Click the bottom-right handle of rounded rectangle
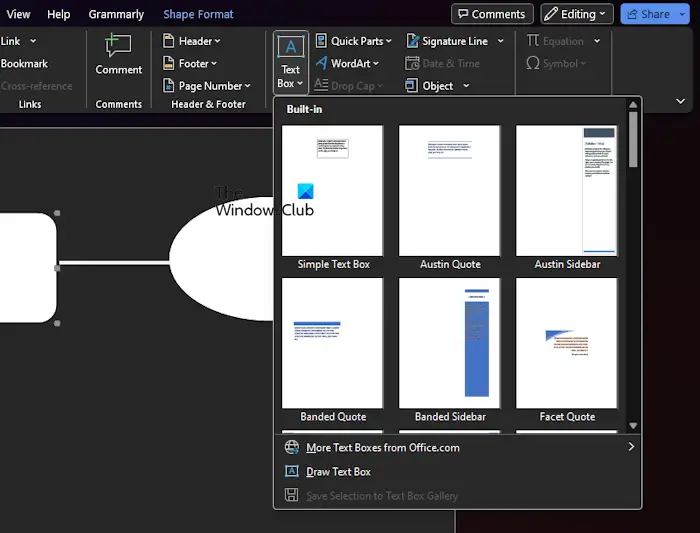 (57, 323)
